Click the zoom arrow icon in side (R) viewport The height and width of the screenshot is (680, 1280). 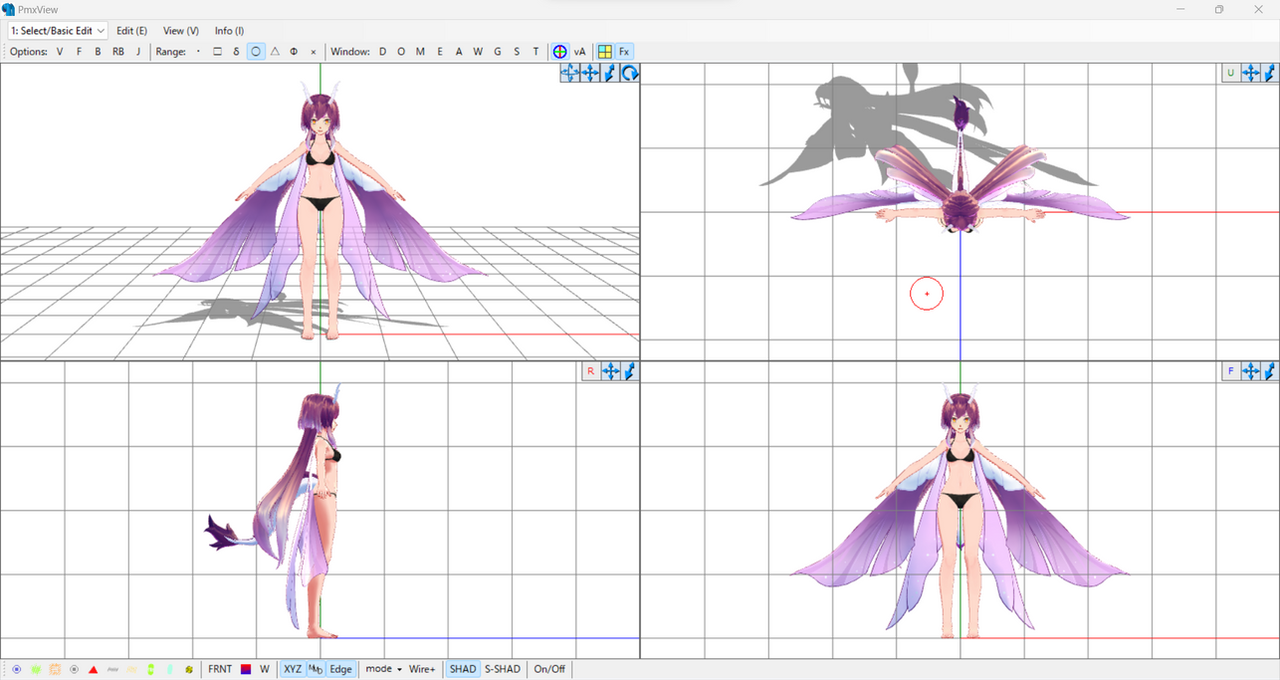(630, 371)
